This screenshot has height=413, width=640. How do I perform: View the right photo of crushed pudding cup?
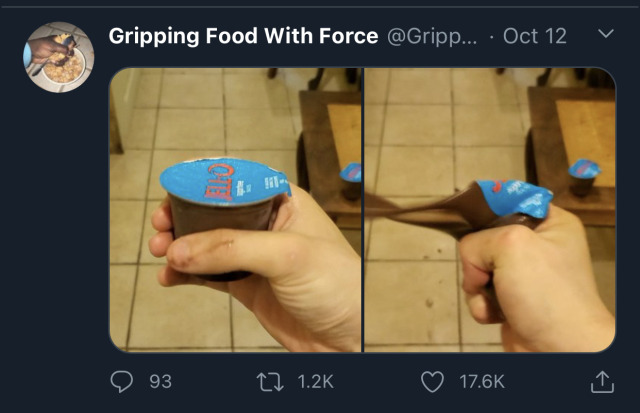[490, 210]
